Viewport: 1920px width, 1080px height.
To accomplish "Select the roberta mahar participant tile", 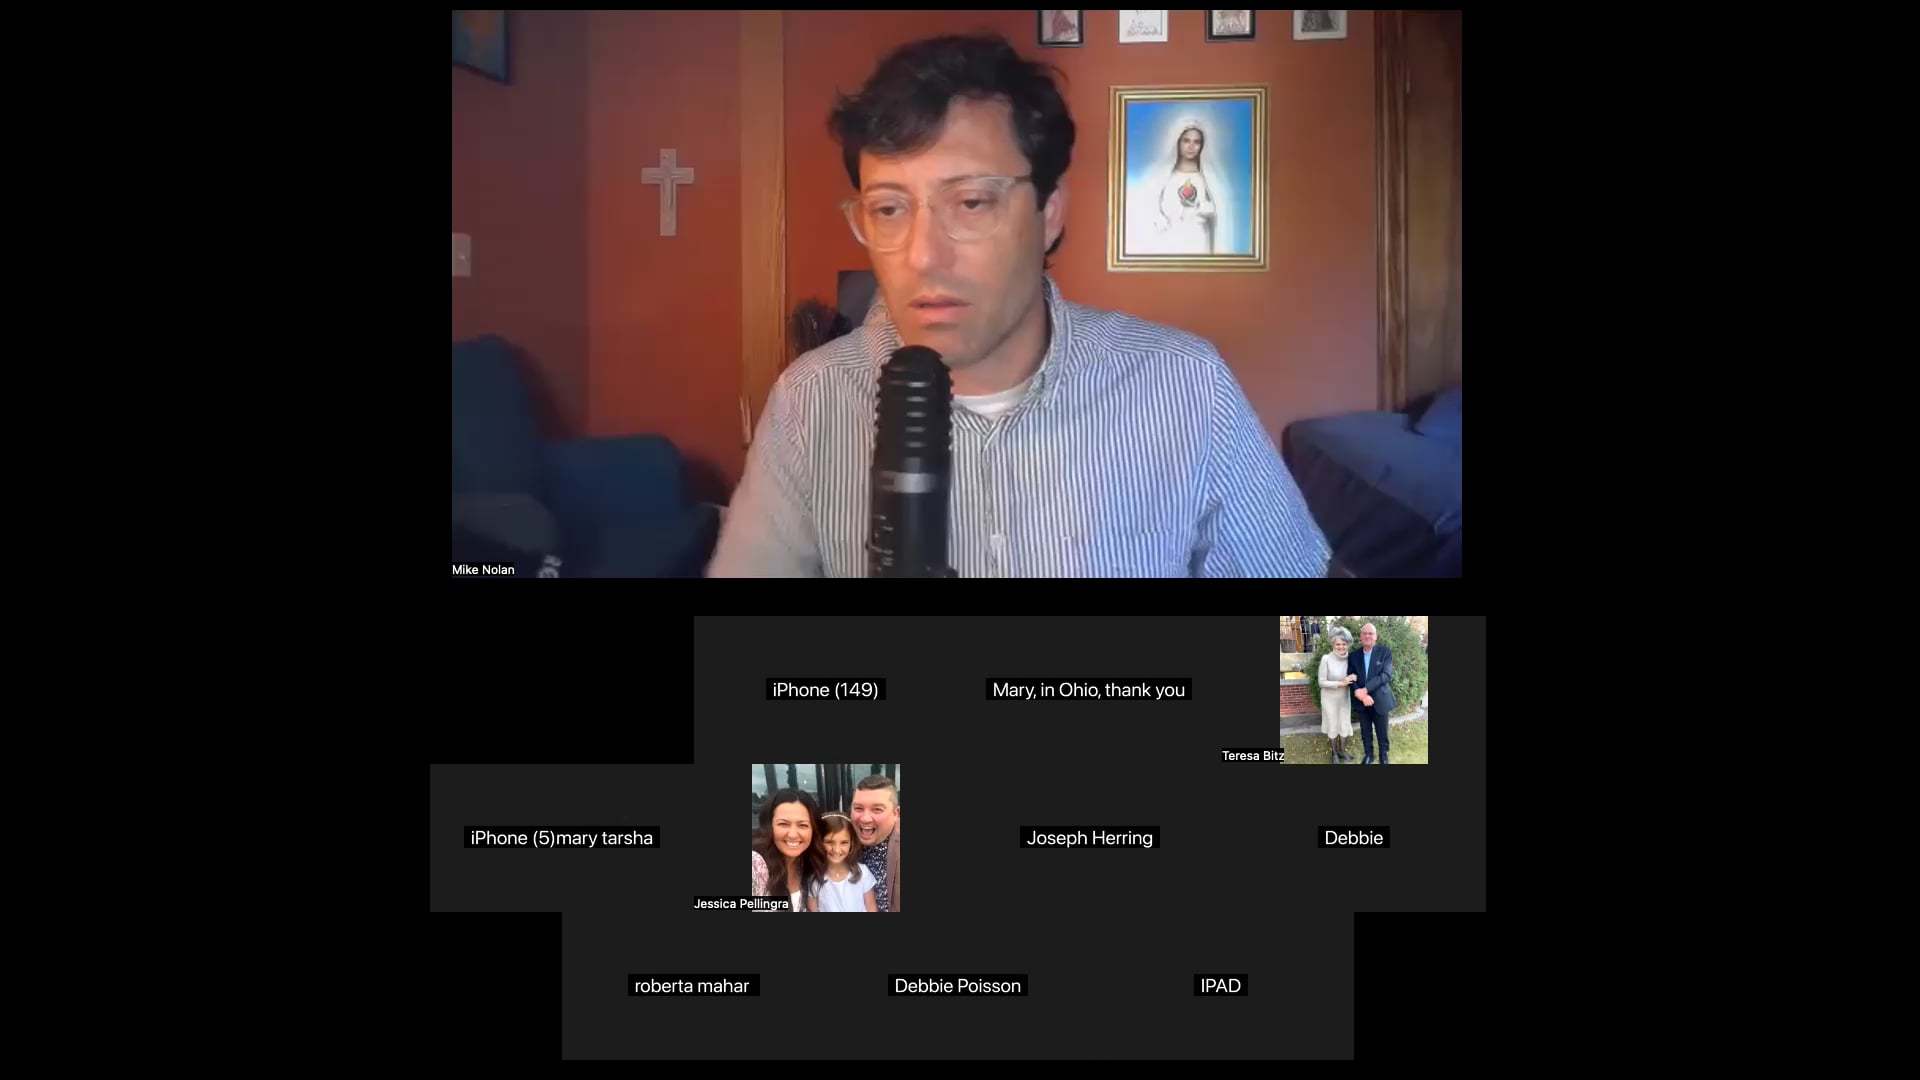I will click(x=692, y=986).
